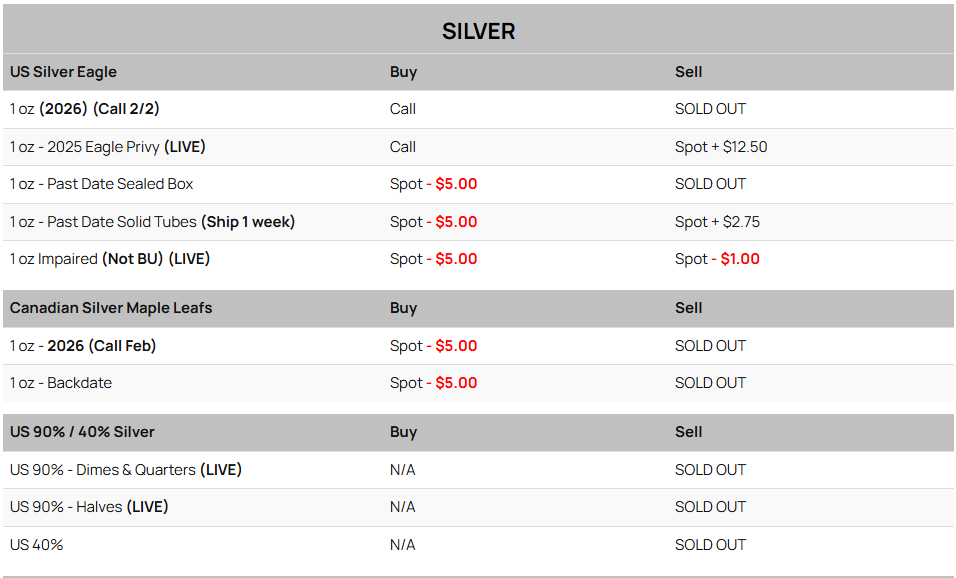This screenshot has width=956, height=578.
Task: Select the 1 oz Backdate Maple item
Action: point(61,383)
